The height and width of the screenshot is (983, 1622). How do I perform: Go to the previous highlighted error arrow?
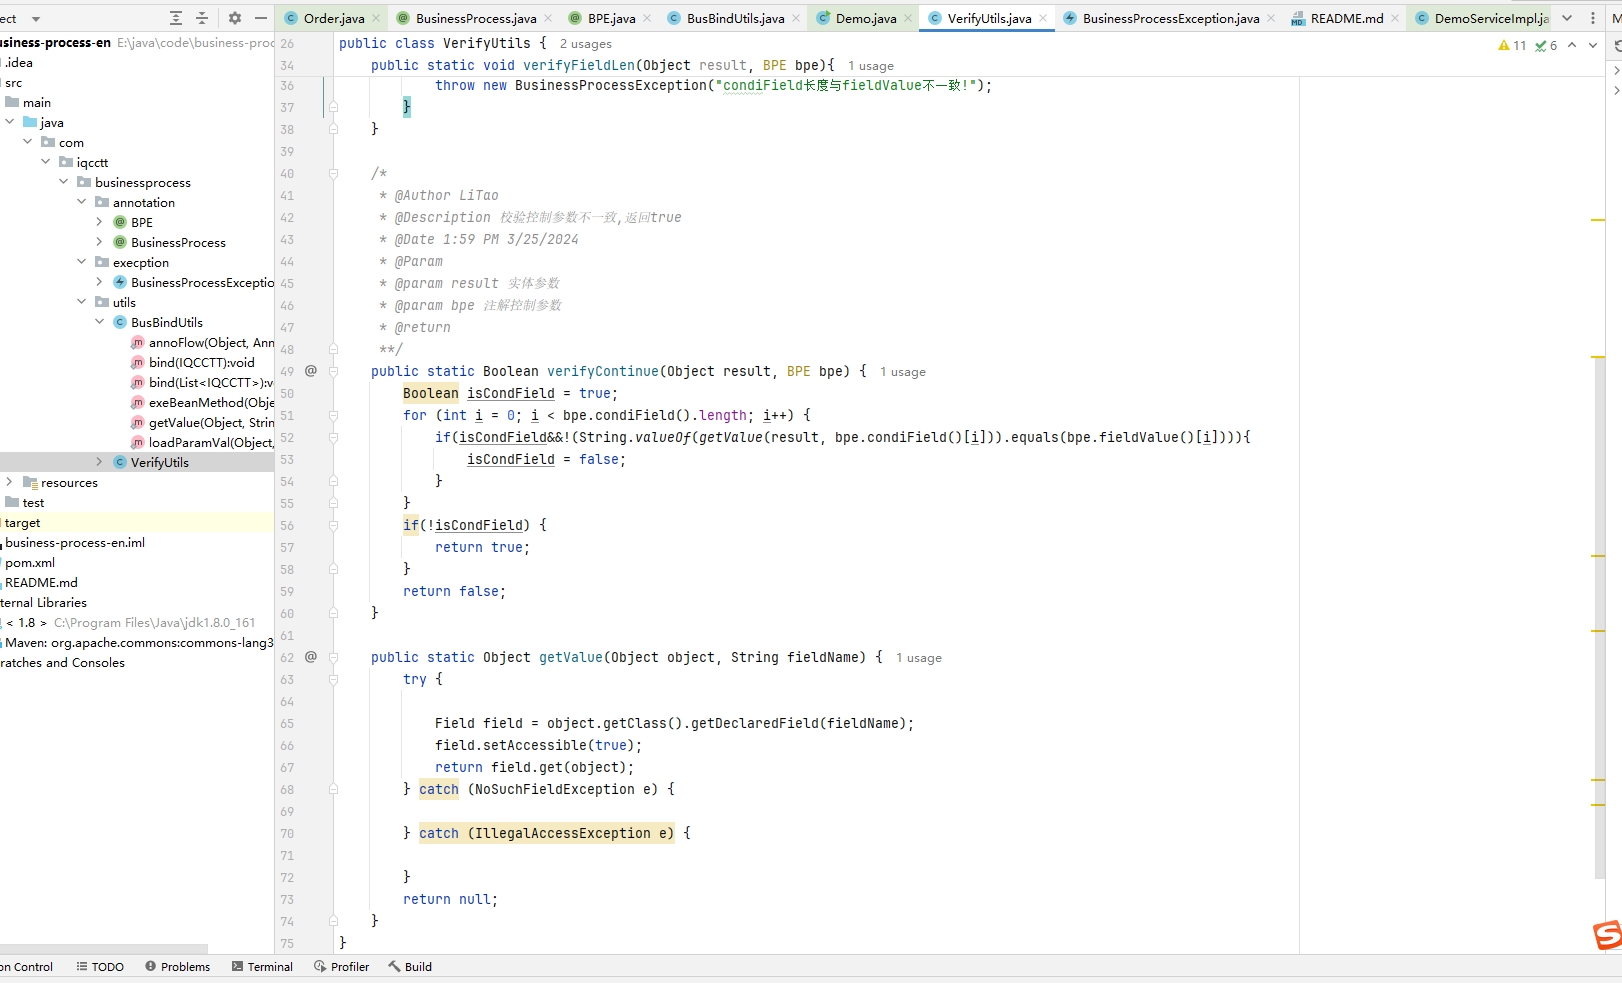click(x=1572, y=45)
